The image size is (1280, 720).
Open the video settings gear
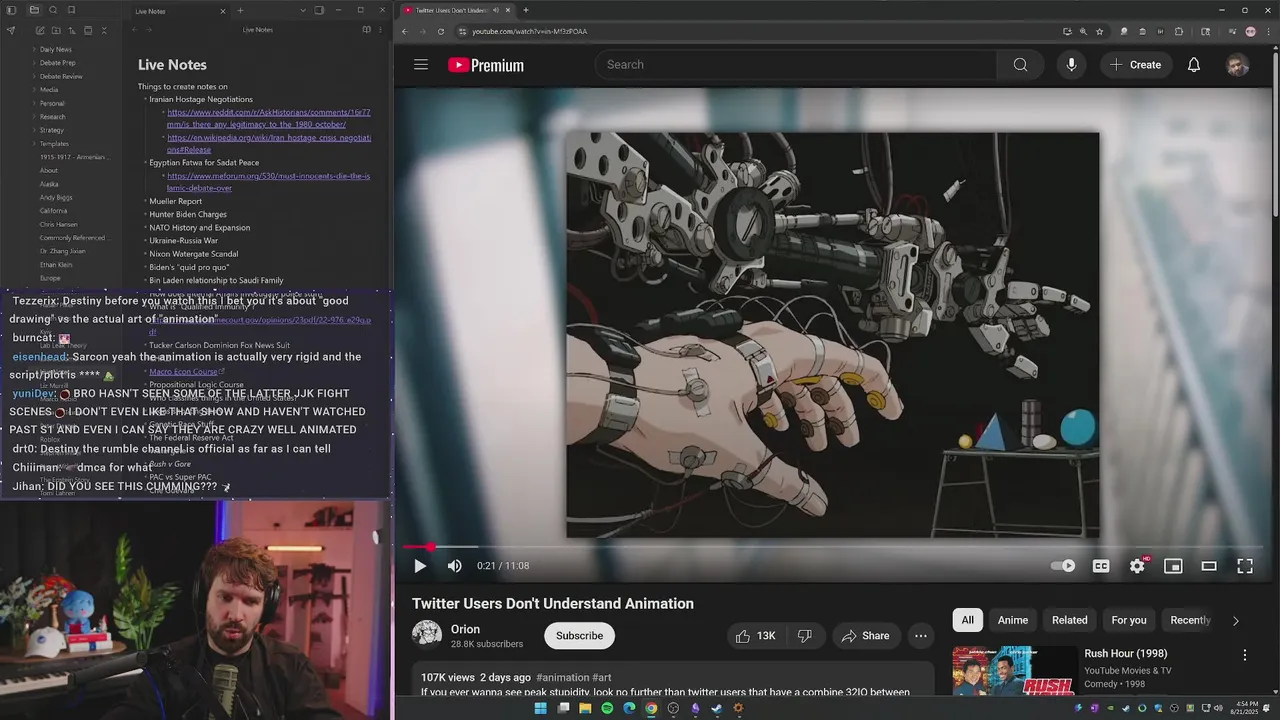click(x=1137, y=566)
